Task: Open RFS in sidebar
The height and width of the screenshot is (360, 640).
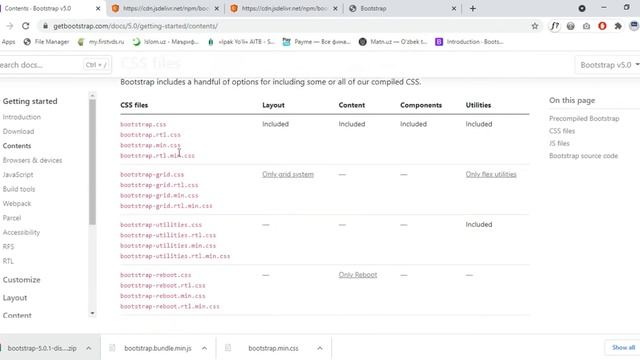Action: point(8,247)
